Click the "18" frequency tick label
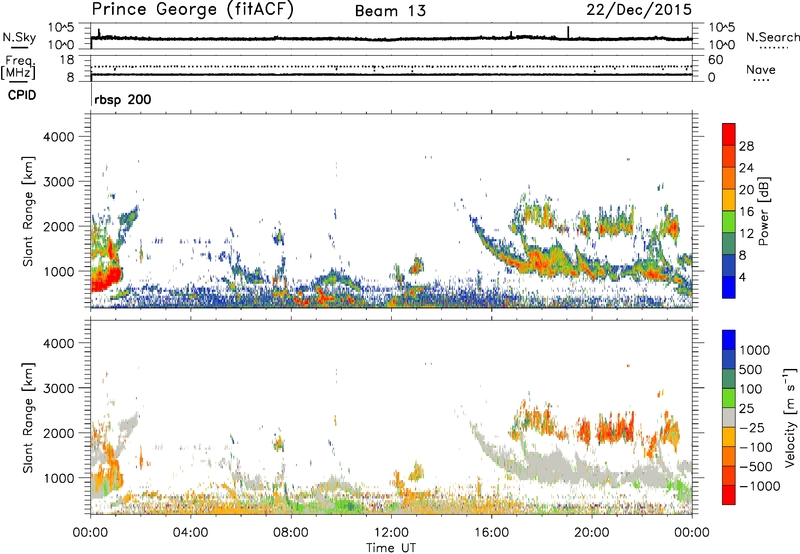 point(67,60)
